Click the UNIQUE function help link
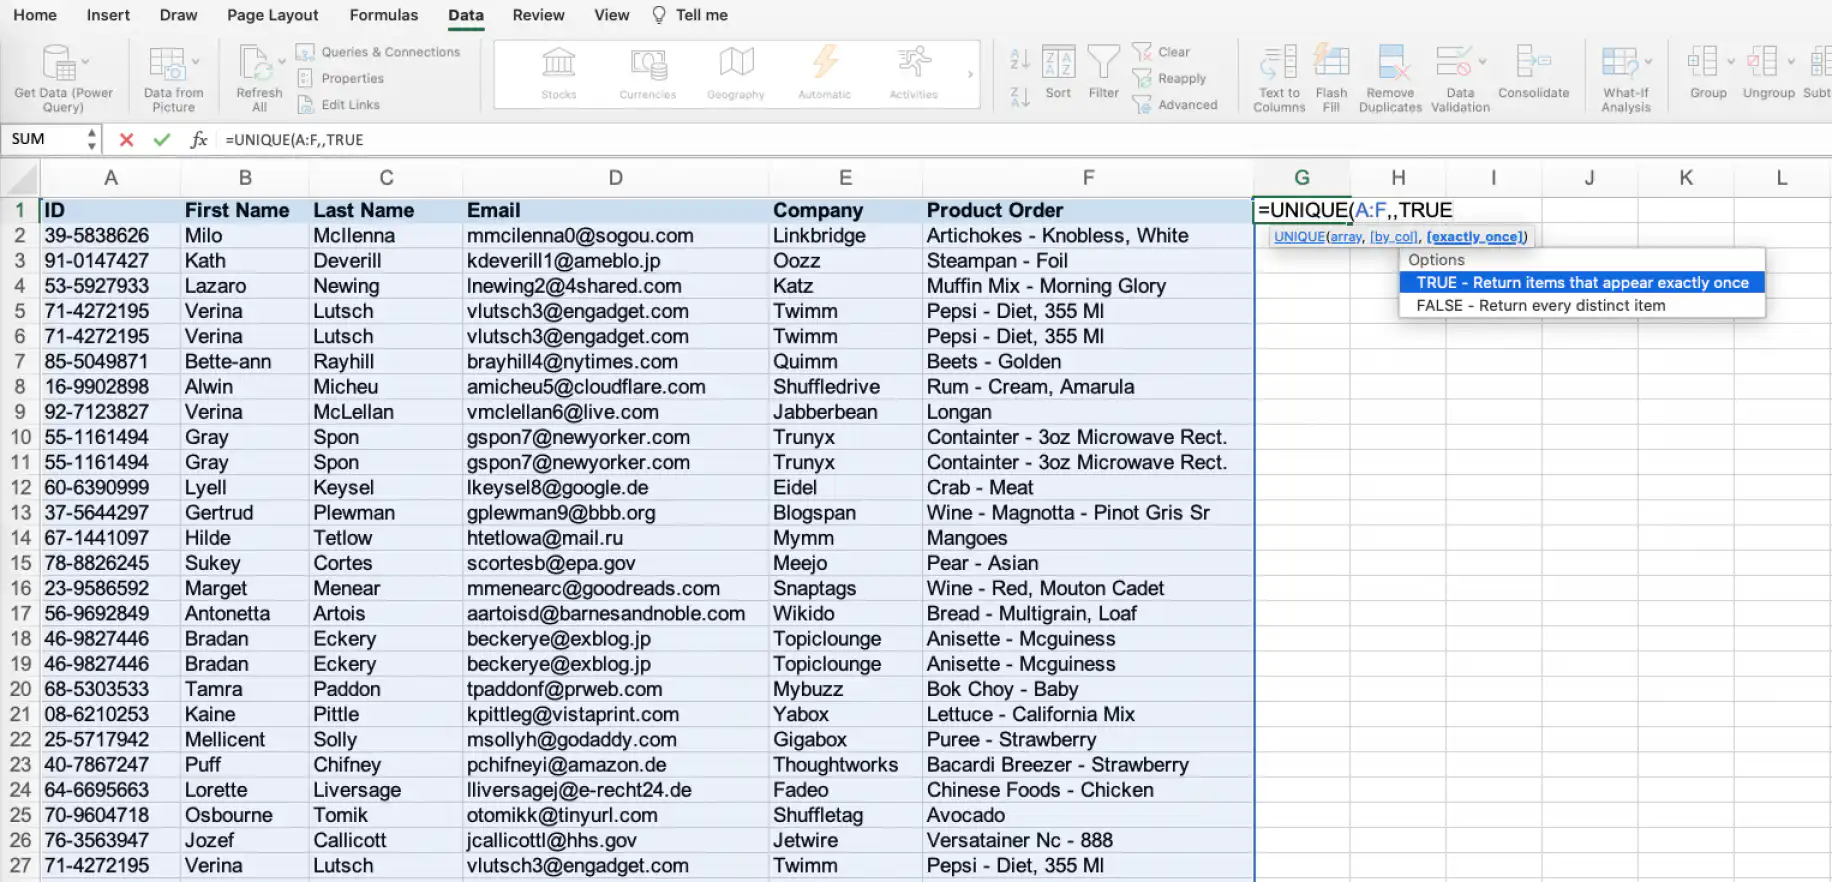 pyautogui.click(x=1299, y=237)
